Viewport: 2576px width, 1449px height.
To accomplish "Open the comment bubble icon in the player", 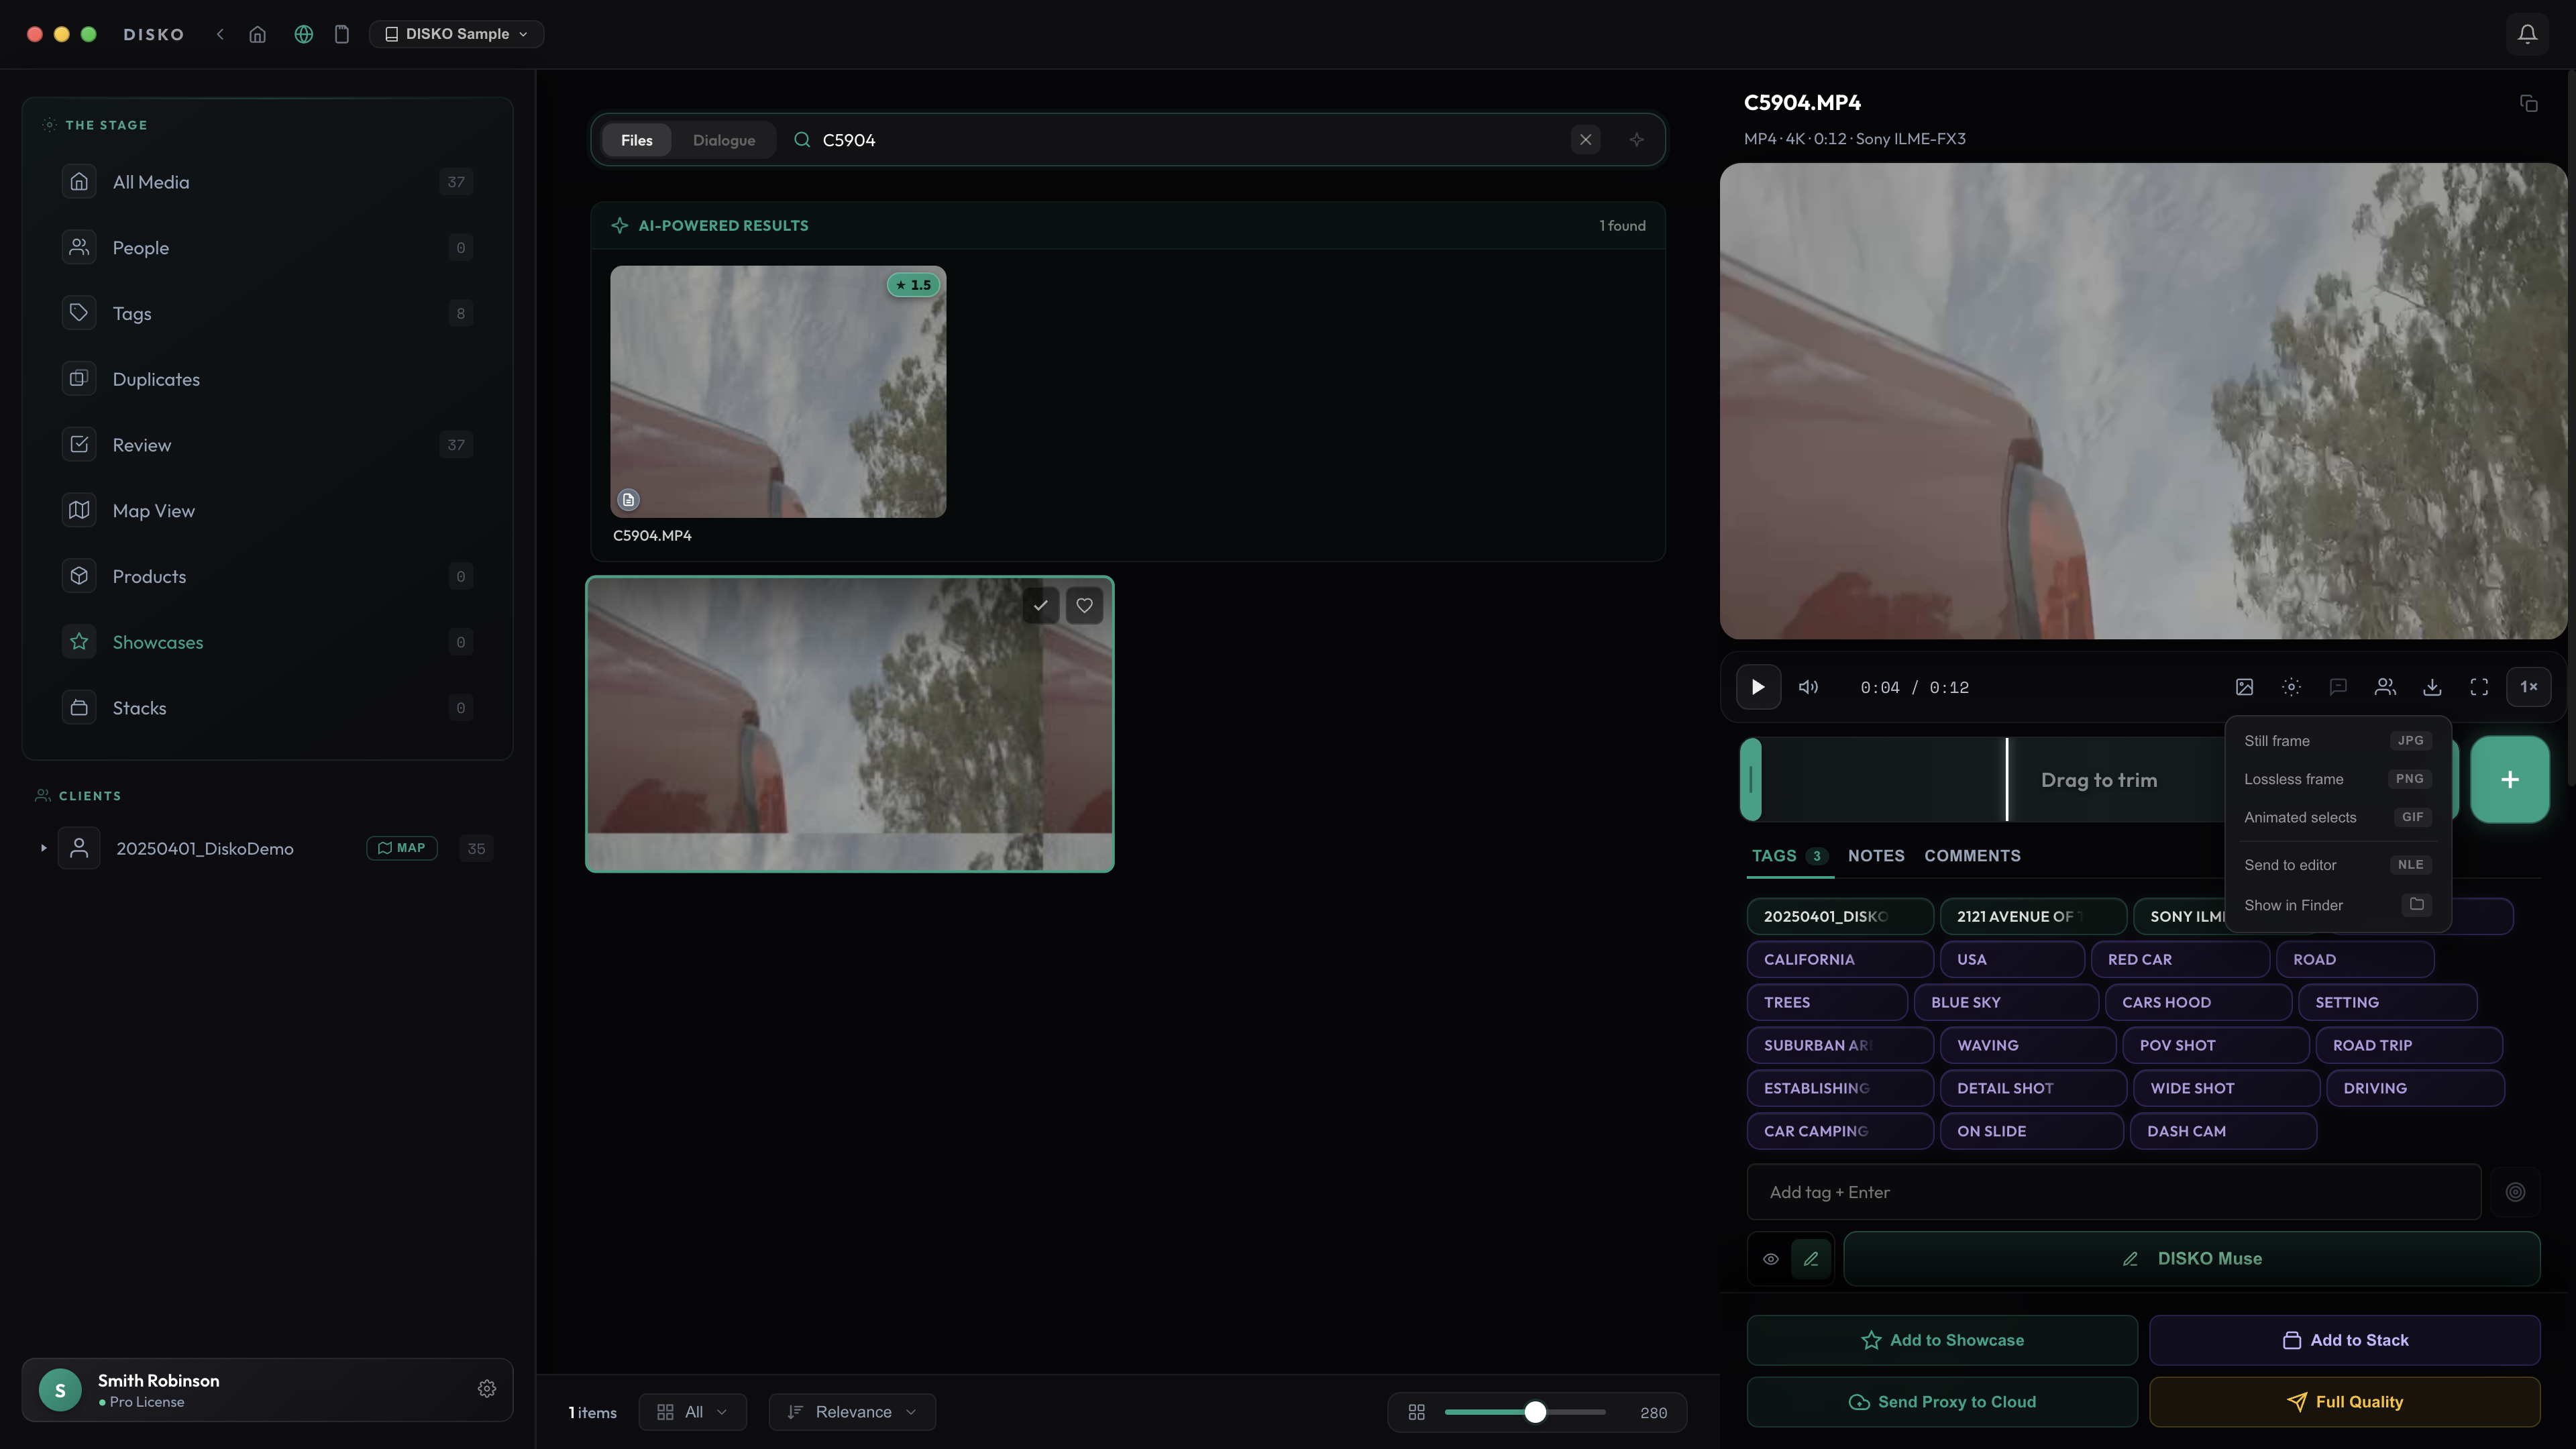I will [x=2338, y=687].
